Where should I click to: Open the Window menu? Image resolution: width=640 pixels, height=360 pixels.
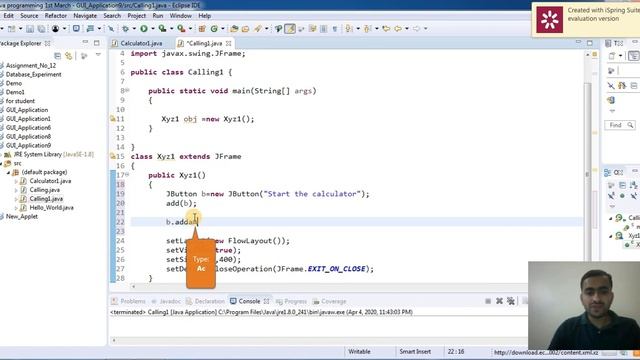click(x=180, y=16)
